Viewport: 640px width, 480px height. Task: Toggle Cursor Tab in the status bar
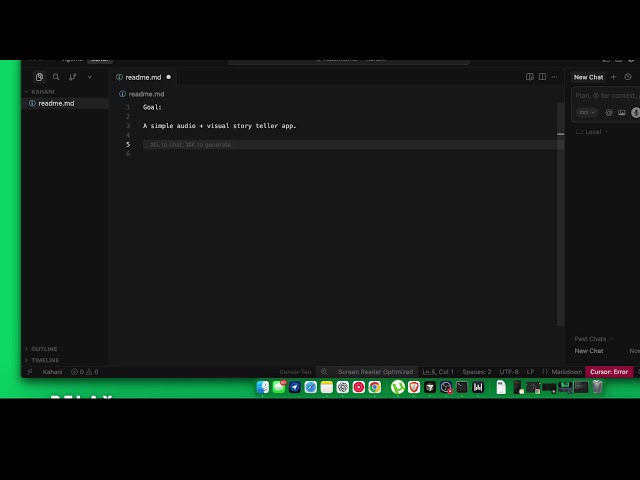[296, 372]
